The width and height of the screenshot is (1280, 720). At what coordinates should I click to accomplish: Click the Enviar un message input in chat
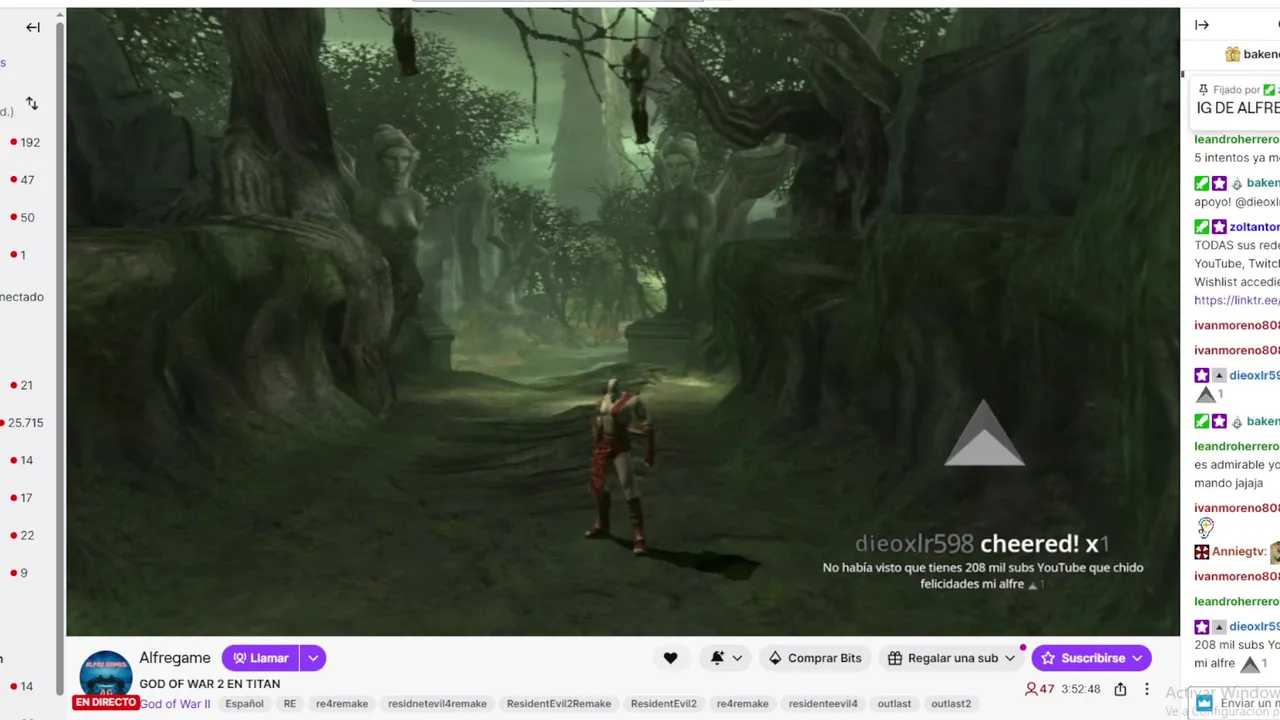click(1237, 703)
